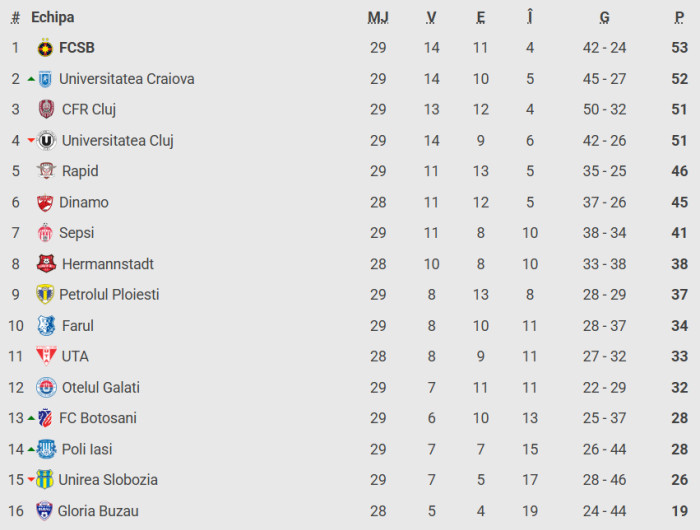This screenshot has height=530, width=700.
Task: Sort by the P points column header
Action: coord(679,17)
